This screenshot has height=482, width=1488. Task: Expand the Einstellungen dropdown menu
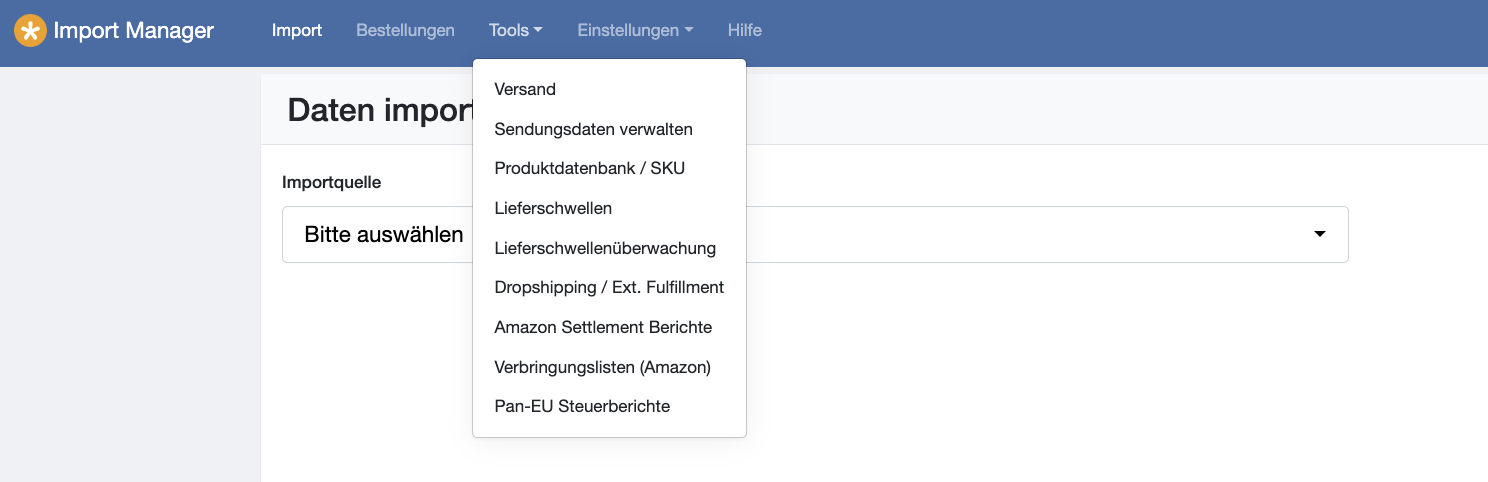click(x=635, y=30)
